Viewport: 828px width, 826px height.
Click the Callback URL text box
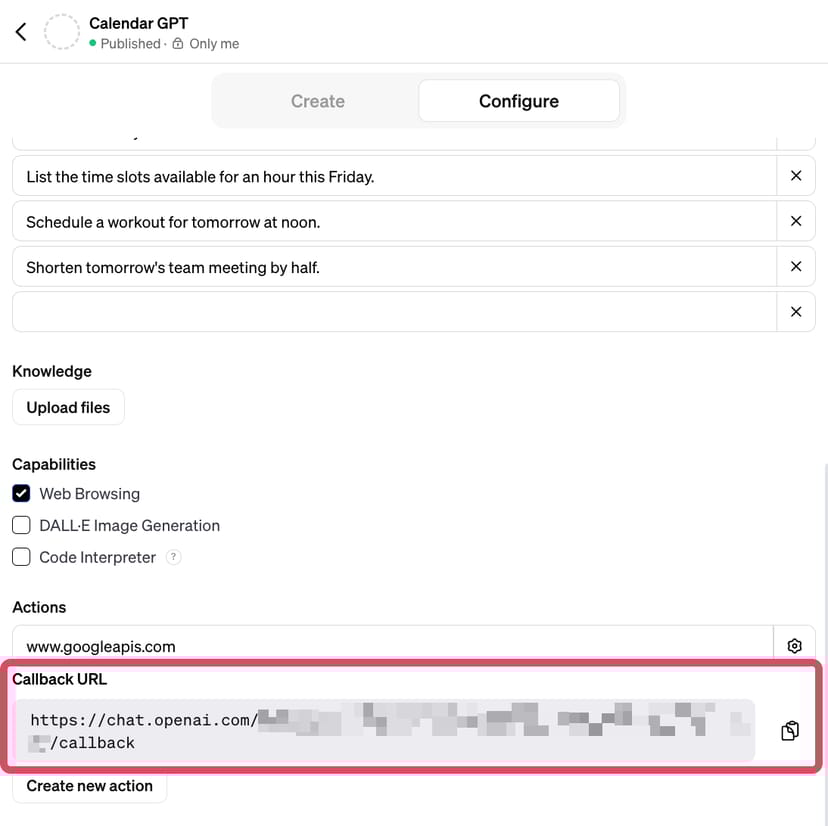click(384, 731)
